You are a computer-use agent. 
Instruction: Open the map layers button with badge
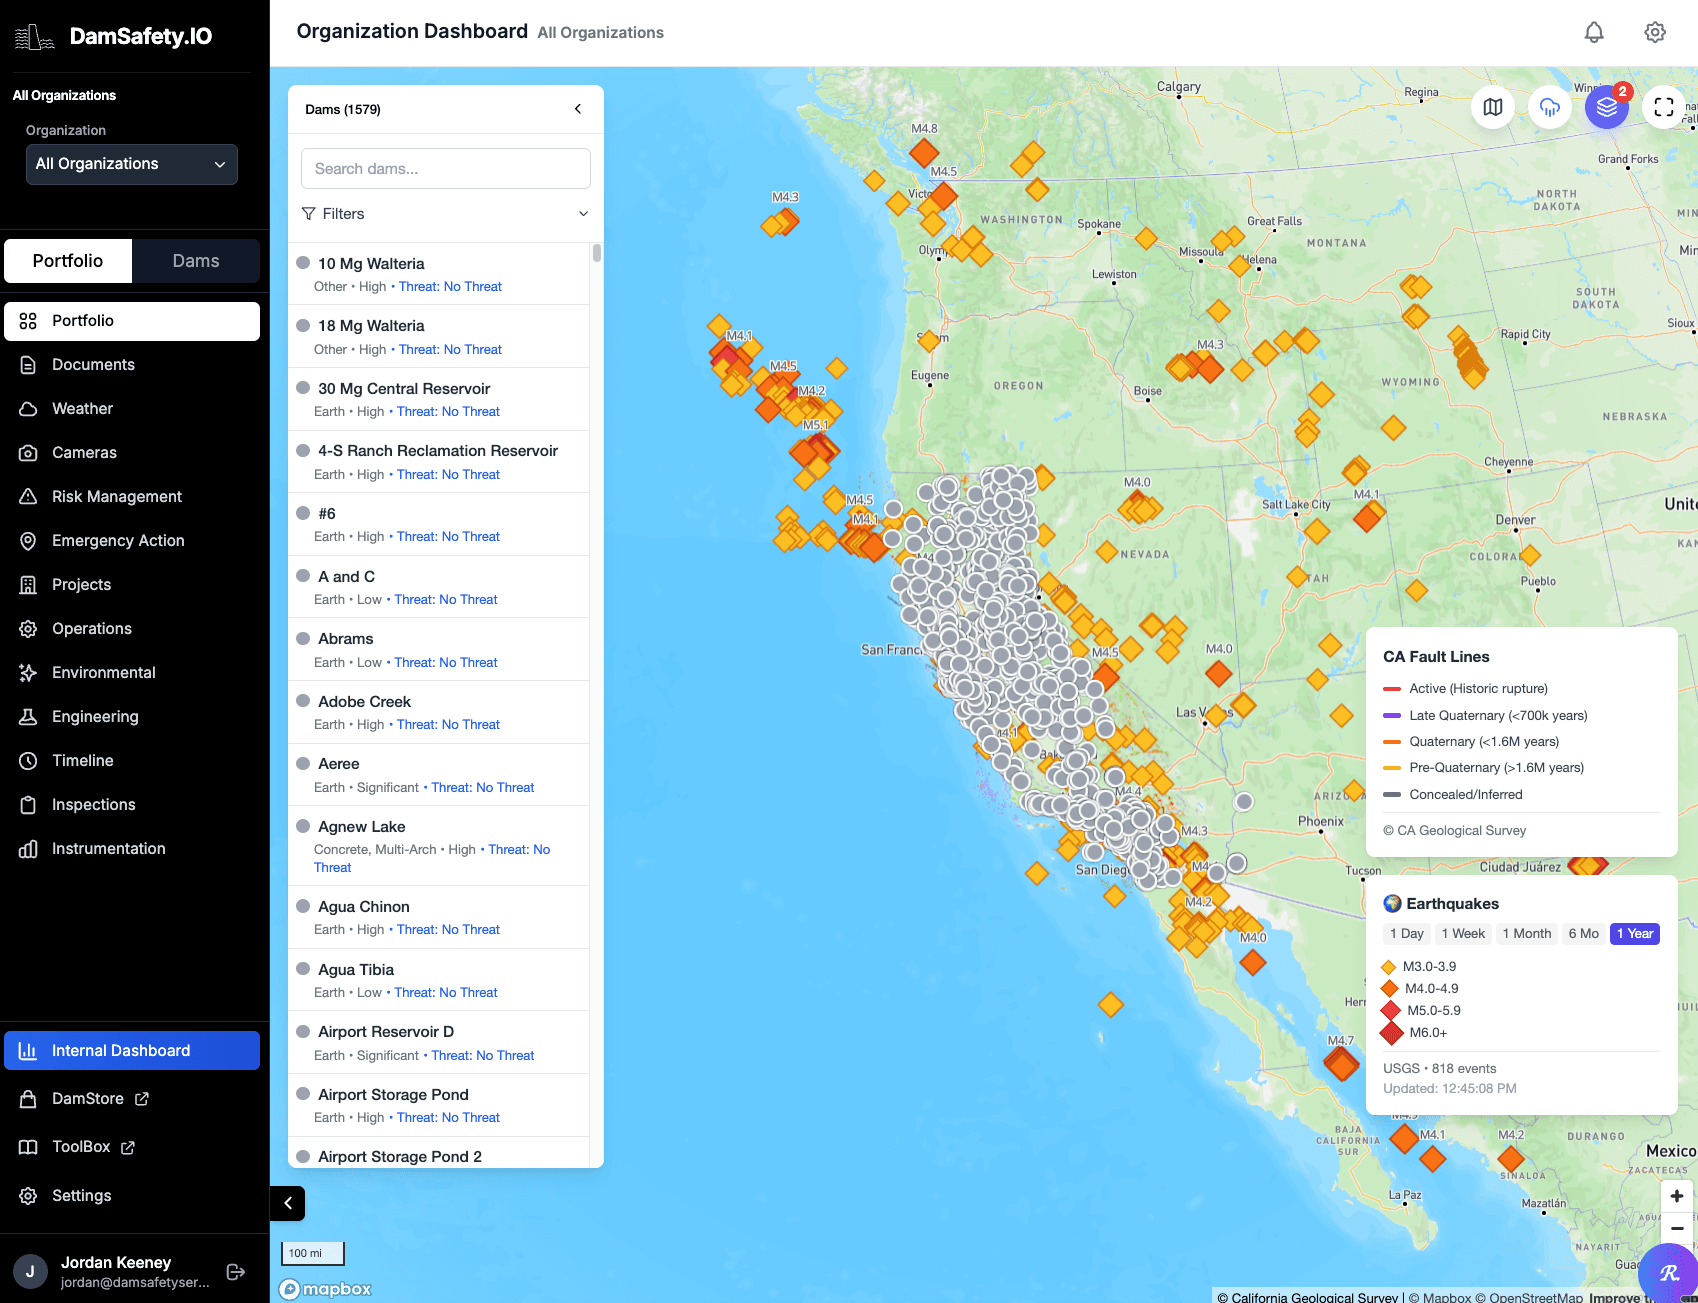pyautogui.click(x=1607, y=107)
